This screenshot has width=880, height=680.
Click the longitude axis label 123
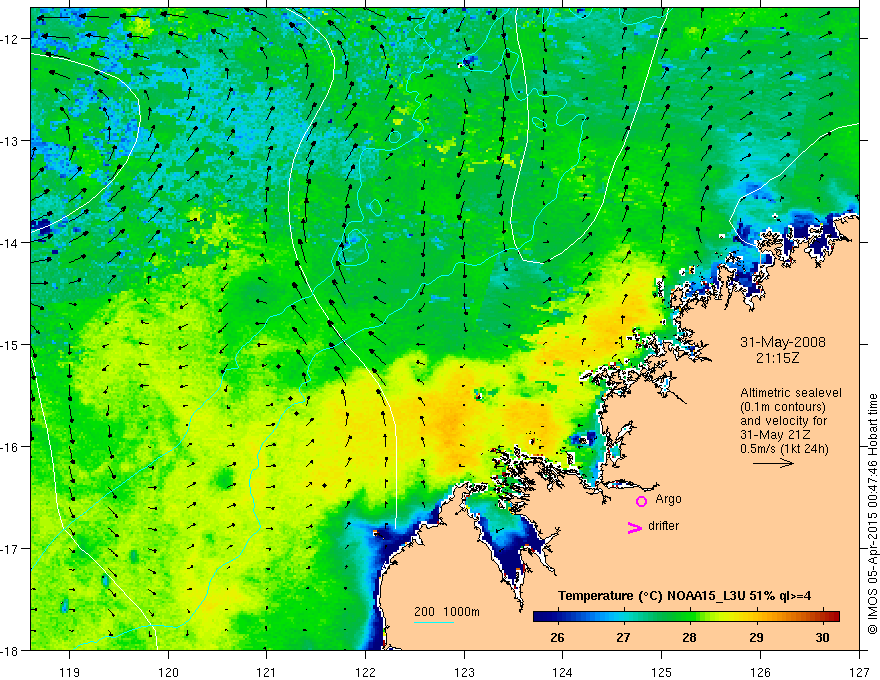(x=464, y=672)
